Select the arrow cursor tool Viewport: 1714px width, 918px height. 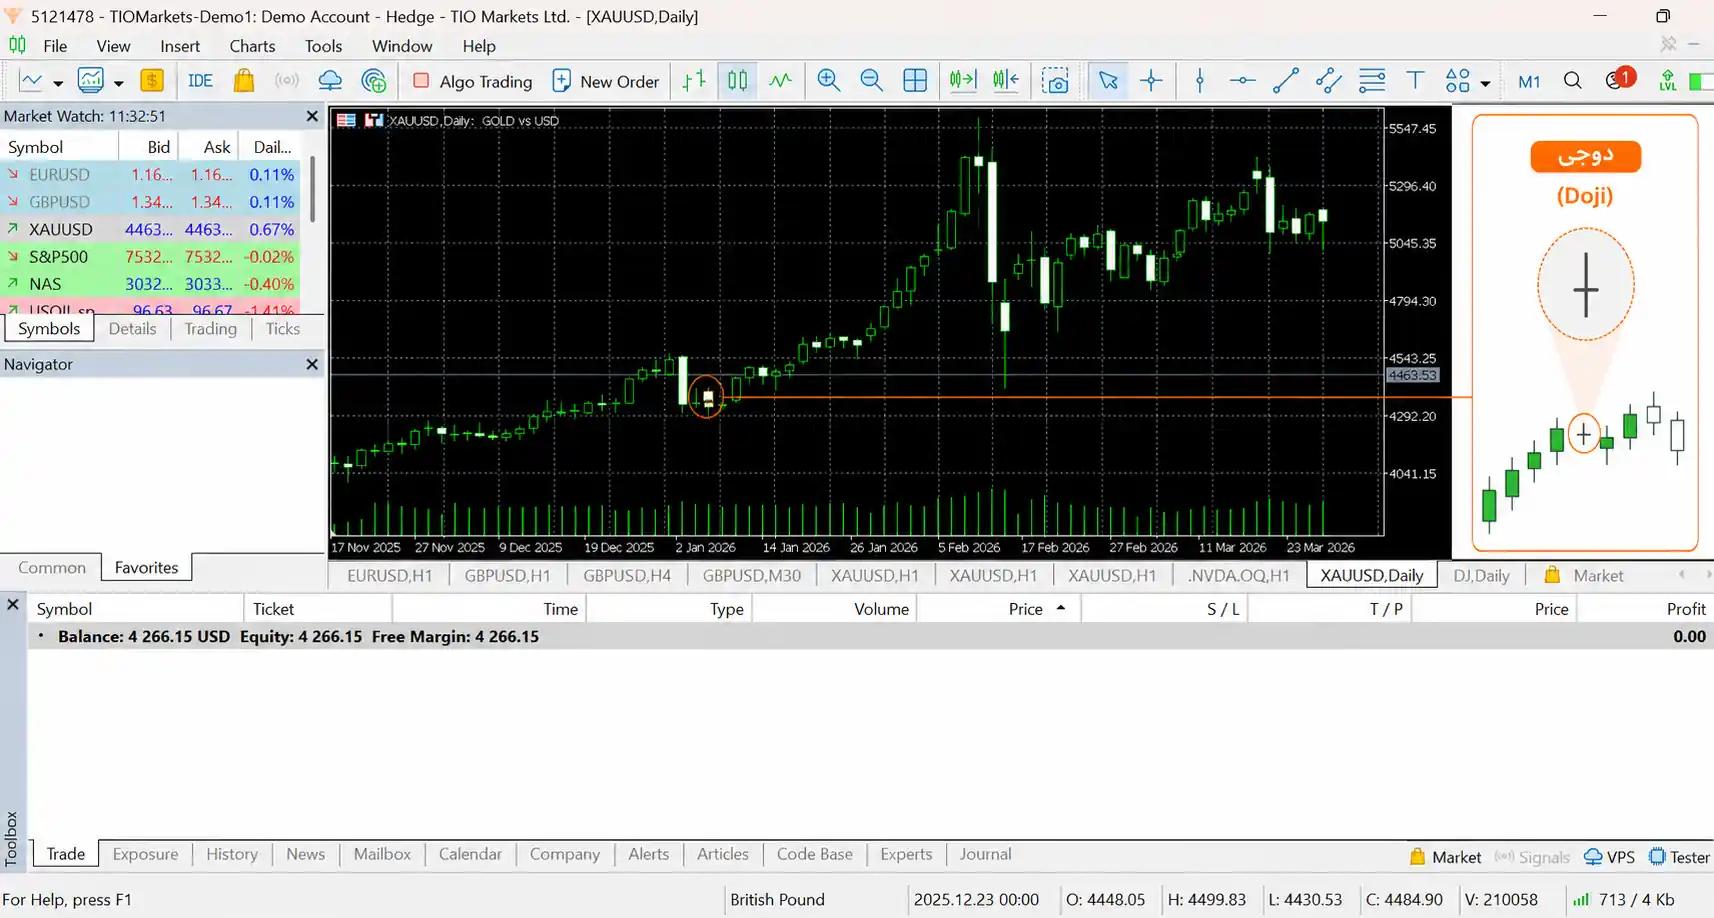pos(1108,81)
